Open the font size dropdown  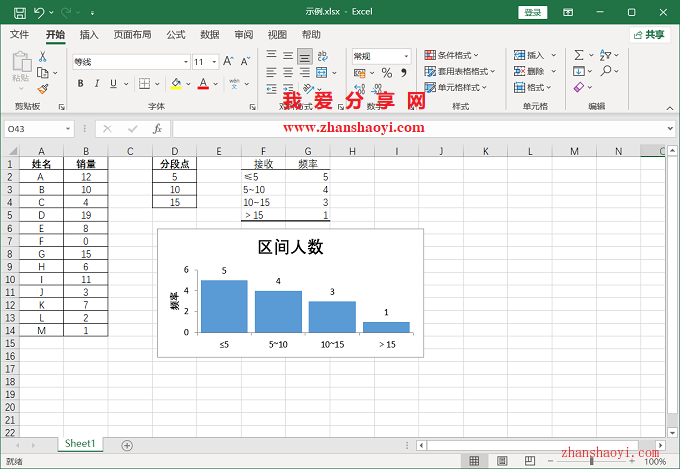tap(214, 62)
